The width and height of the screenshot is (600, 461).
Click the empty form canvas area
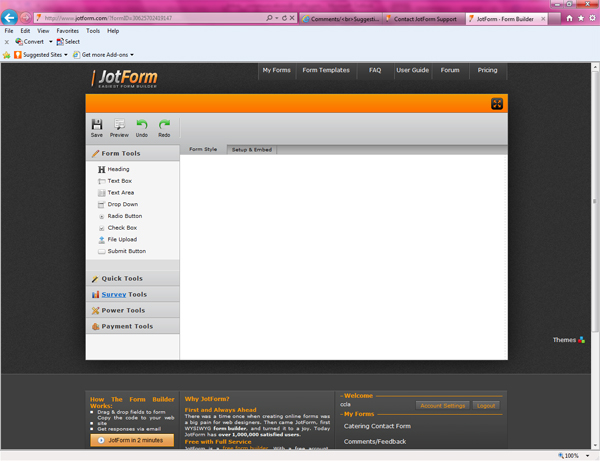point(344,257)
